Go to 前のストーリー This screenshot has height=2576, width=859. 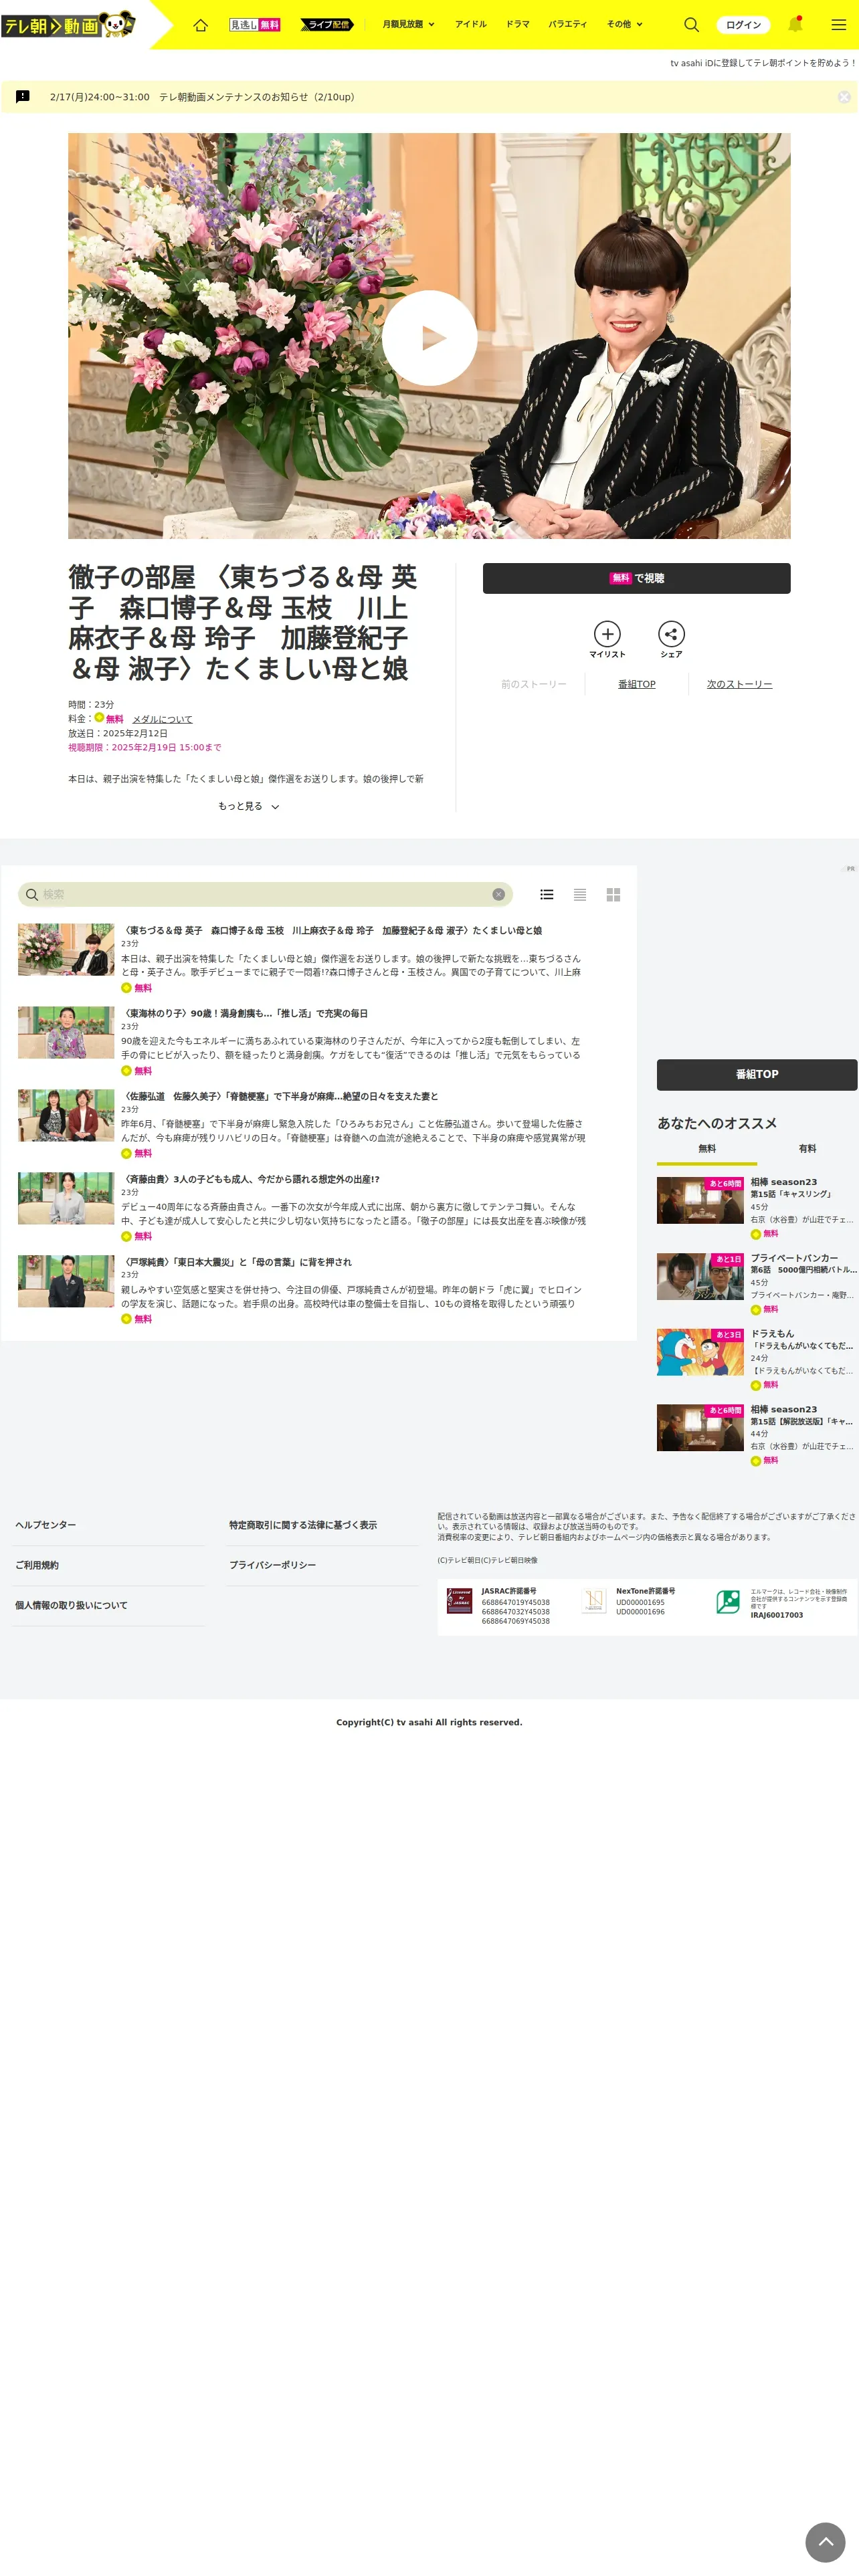point(534,684)
